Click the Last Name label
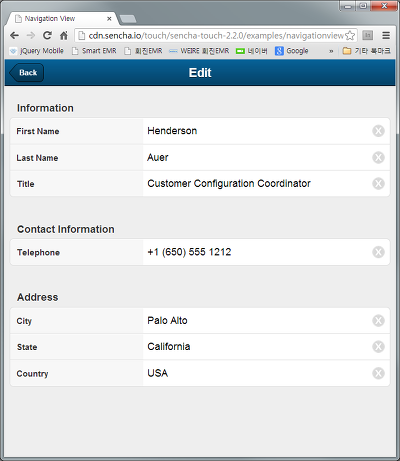Image resolution: width=400 pixels, height=461 pixels. (37, 158)
